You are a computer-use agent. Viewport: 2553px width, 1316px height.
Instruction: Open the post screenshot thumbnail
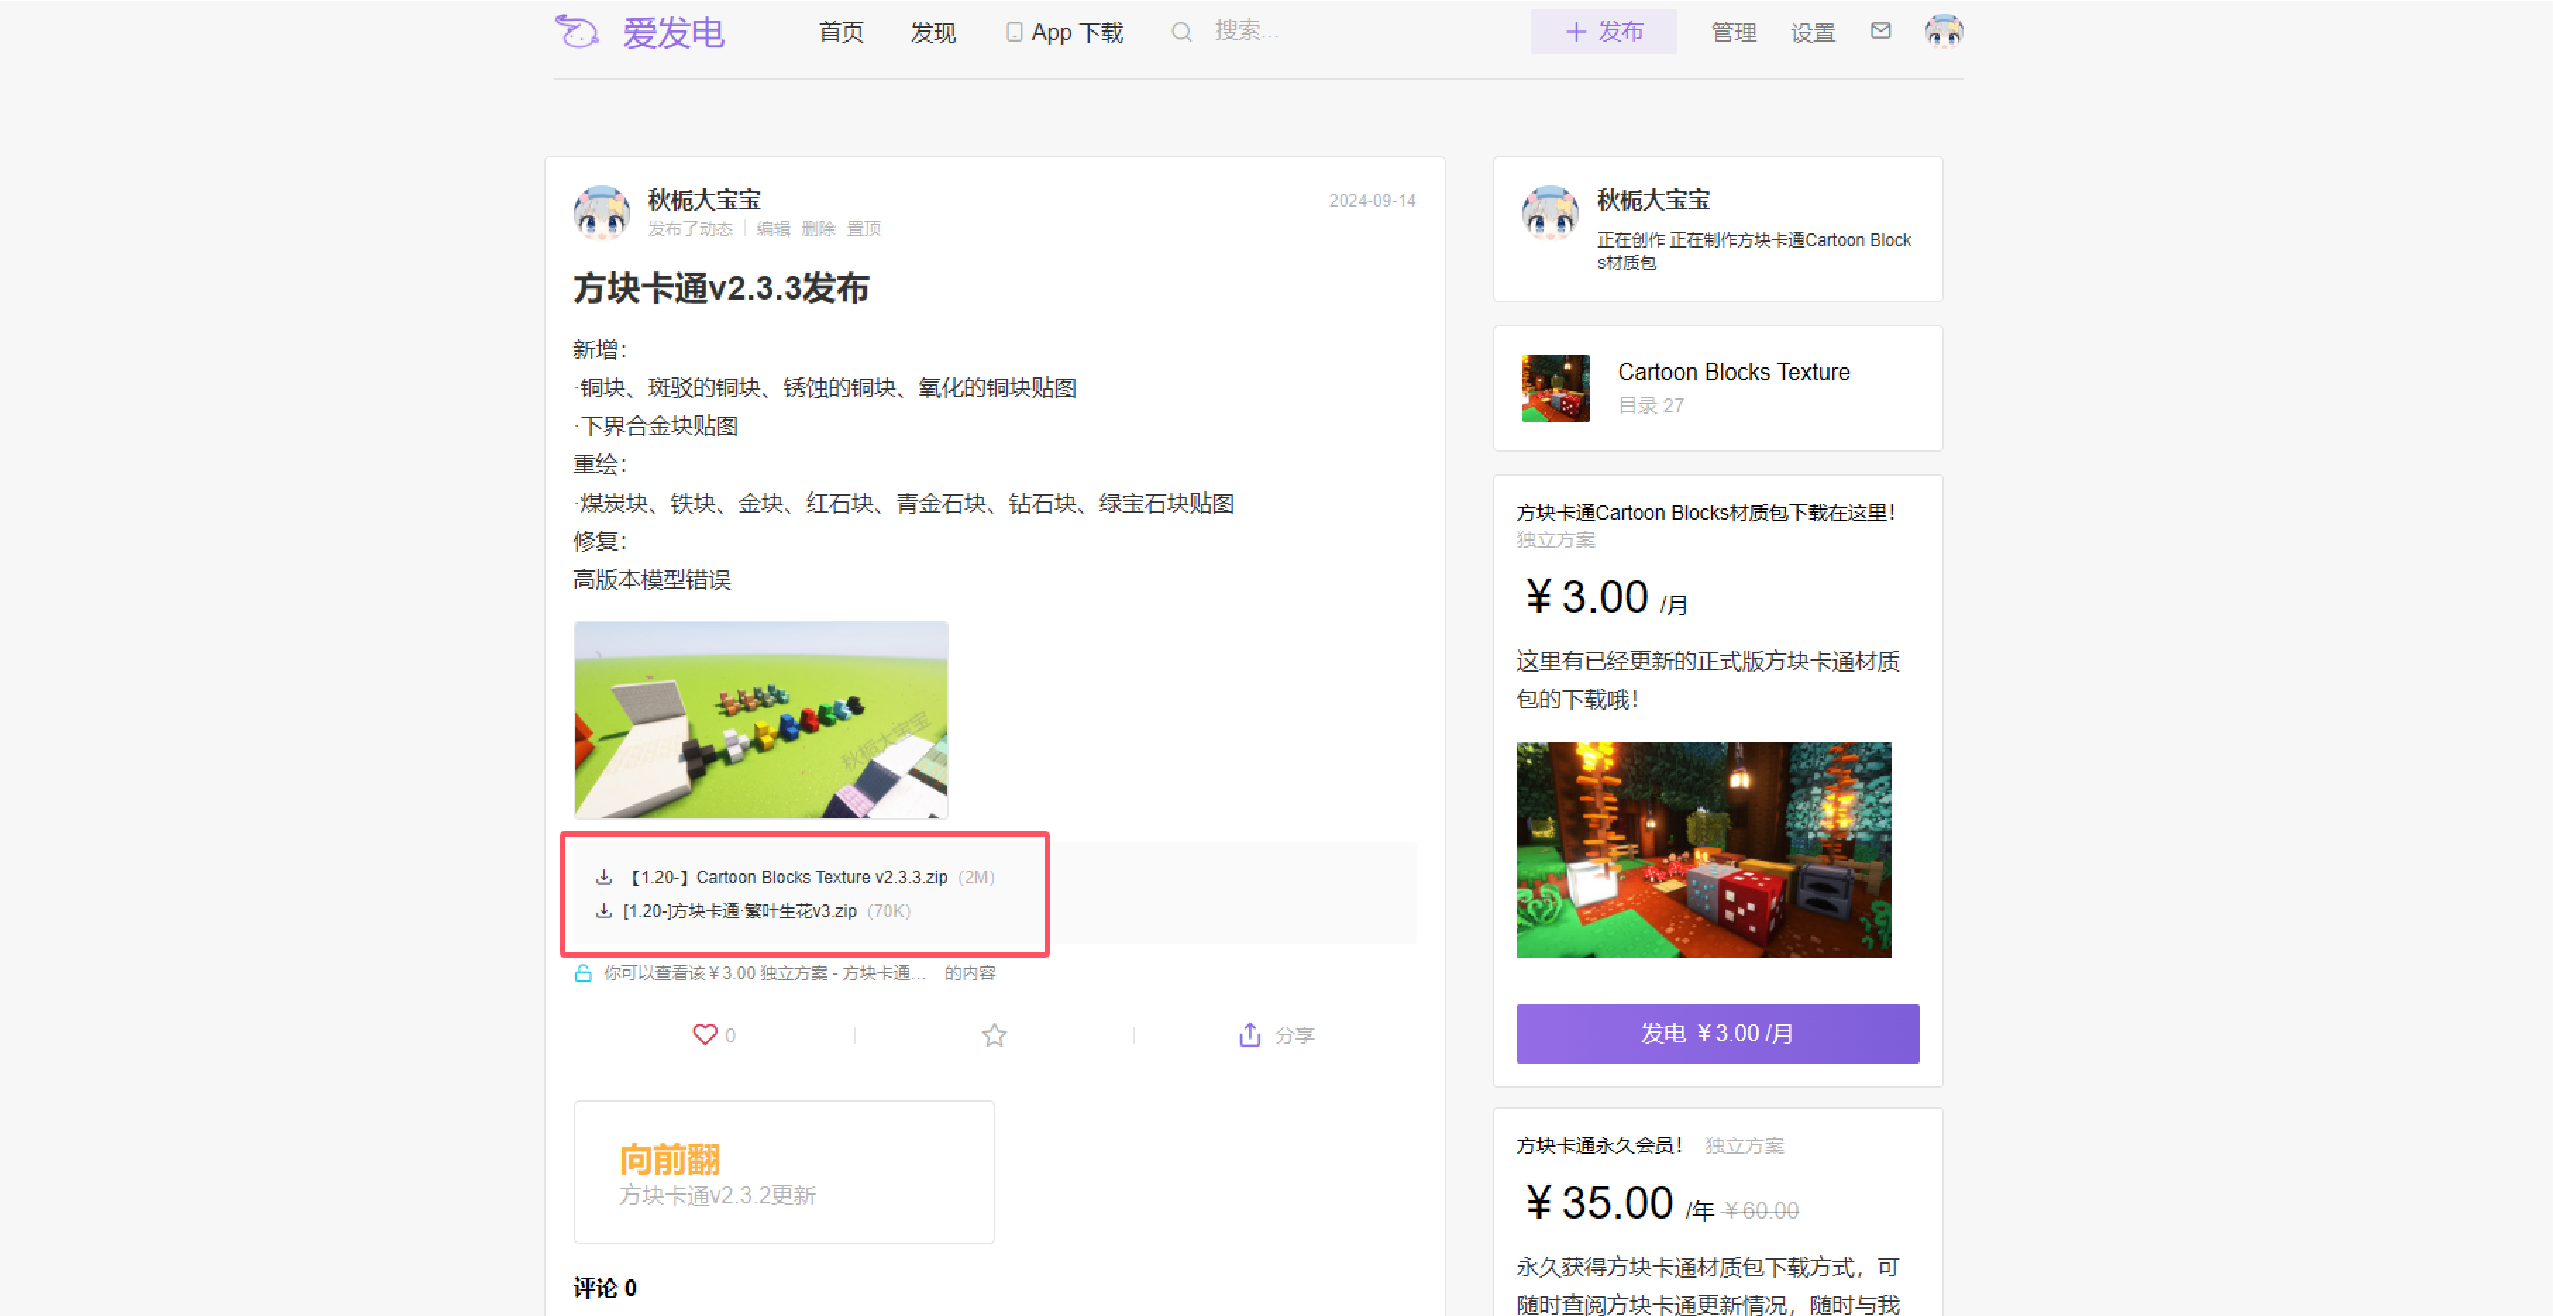coord(761,720)
